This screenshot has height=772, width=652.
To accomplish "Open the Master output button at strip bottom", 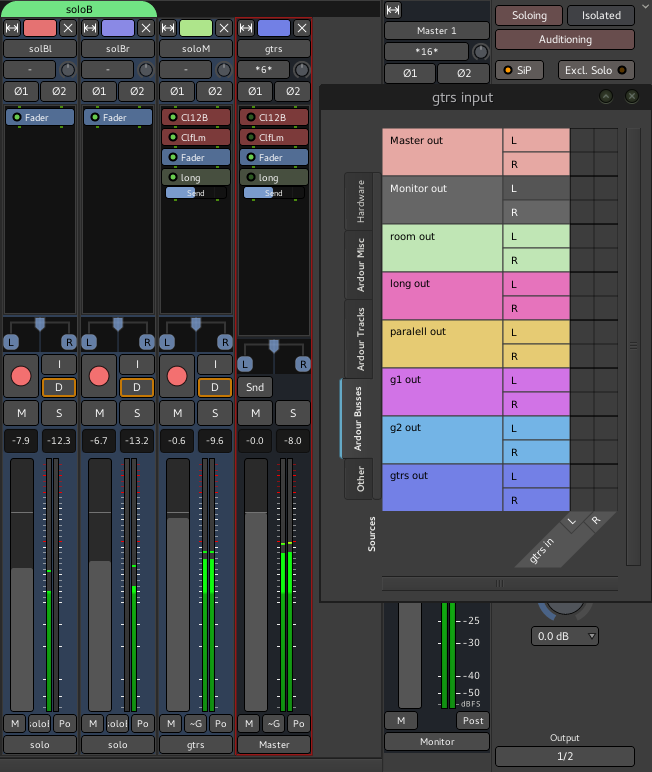I will click(274, 744).
